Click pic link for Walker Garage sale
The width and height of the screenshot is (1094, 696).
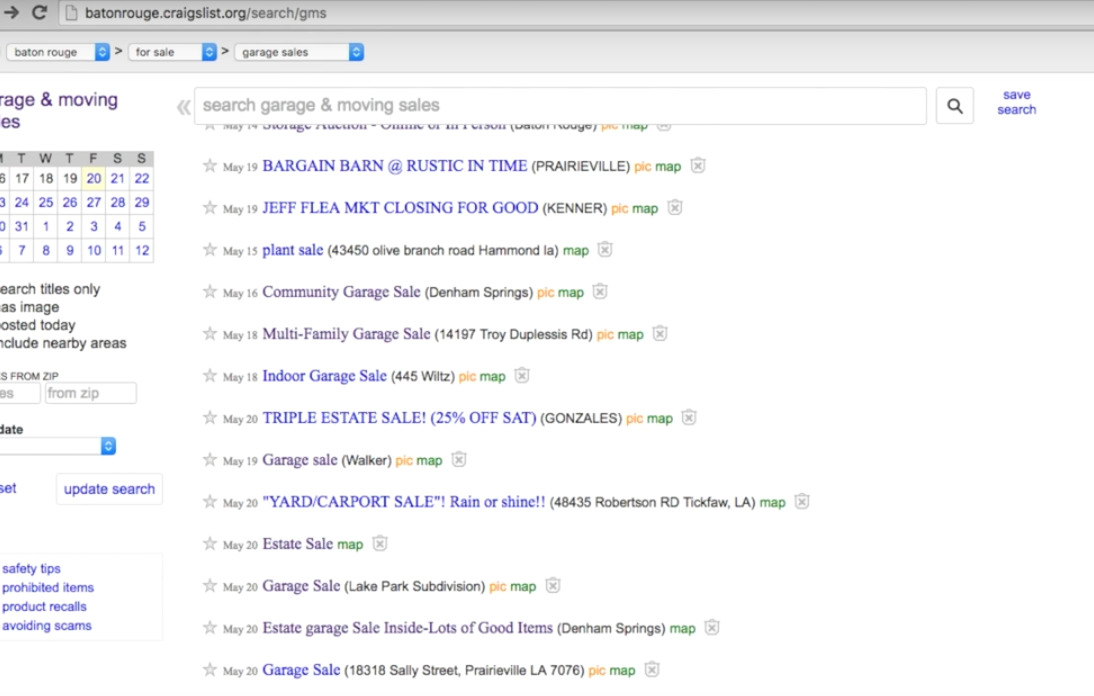pyautogui.click(x=404, y=460)
